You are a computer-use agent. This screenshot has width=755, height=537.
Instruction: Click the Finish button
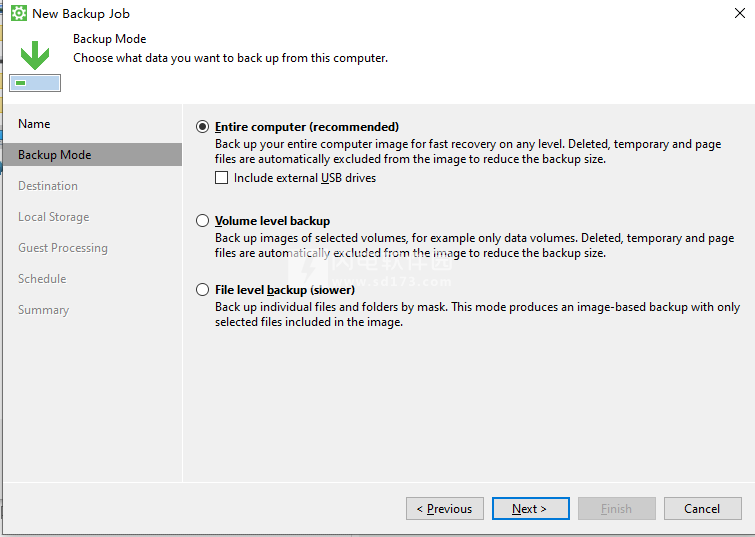pos(616,509)
